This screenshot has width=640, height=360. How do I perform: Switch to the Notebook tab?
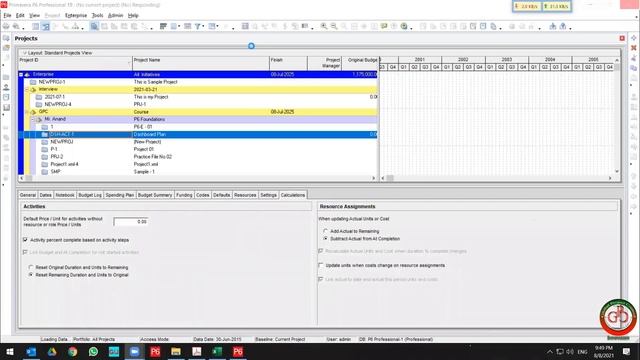pyautogui.click(x=65, y=195)
